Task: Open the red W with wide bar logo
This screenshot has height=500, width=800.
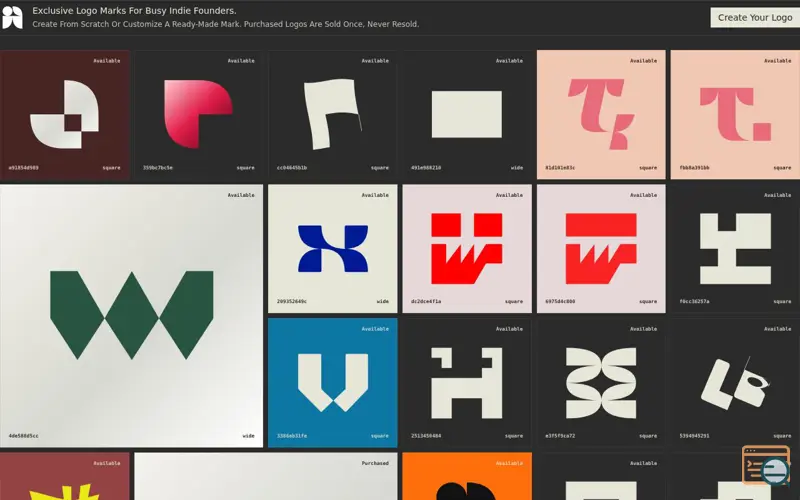Action: pos(601,248)
